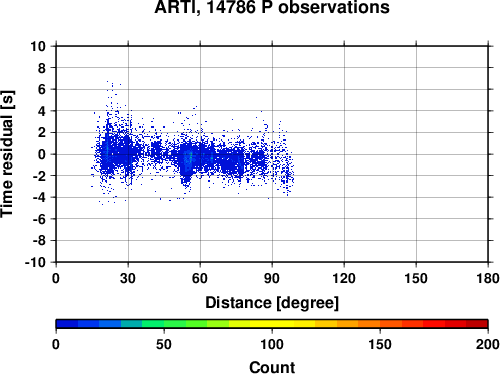Screen dimensions: 500x374
Task: Click the dark red end of the colorbar
Action: [x=477, y=324]
